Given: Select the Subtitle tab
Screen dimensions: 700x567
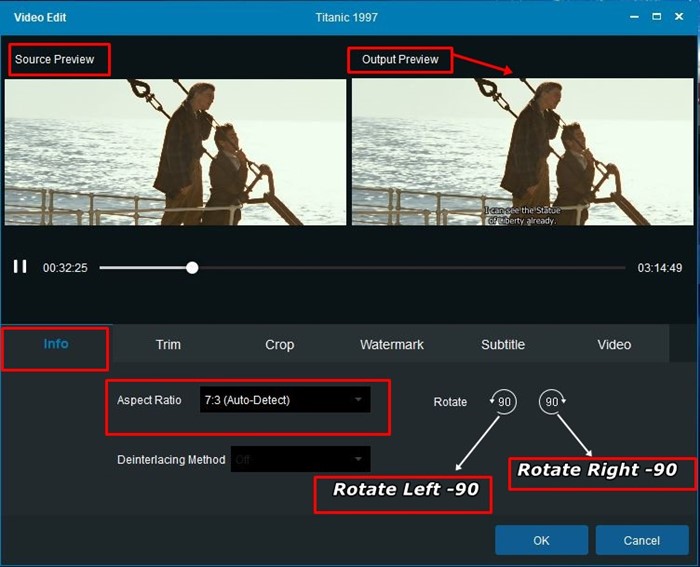Looking at the screenshot, I should [x=503, y=345].
